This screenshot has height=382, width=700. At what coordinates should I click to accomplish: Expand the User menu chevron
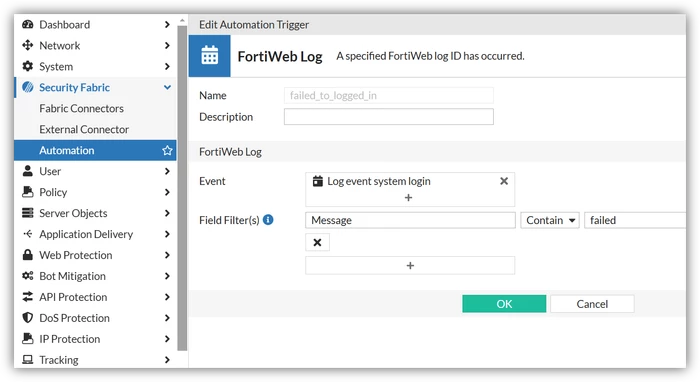click(167, 171)
